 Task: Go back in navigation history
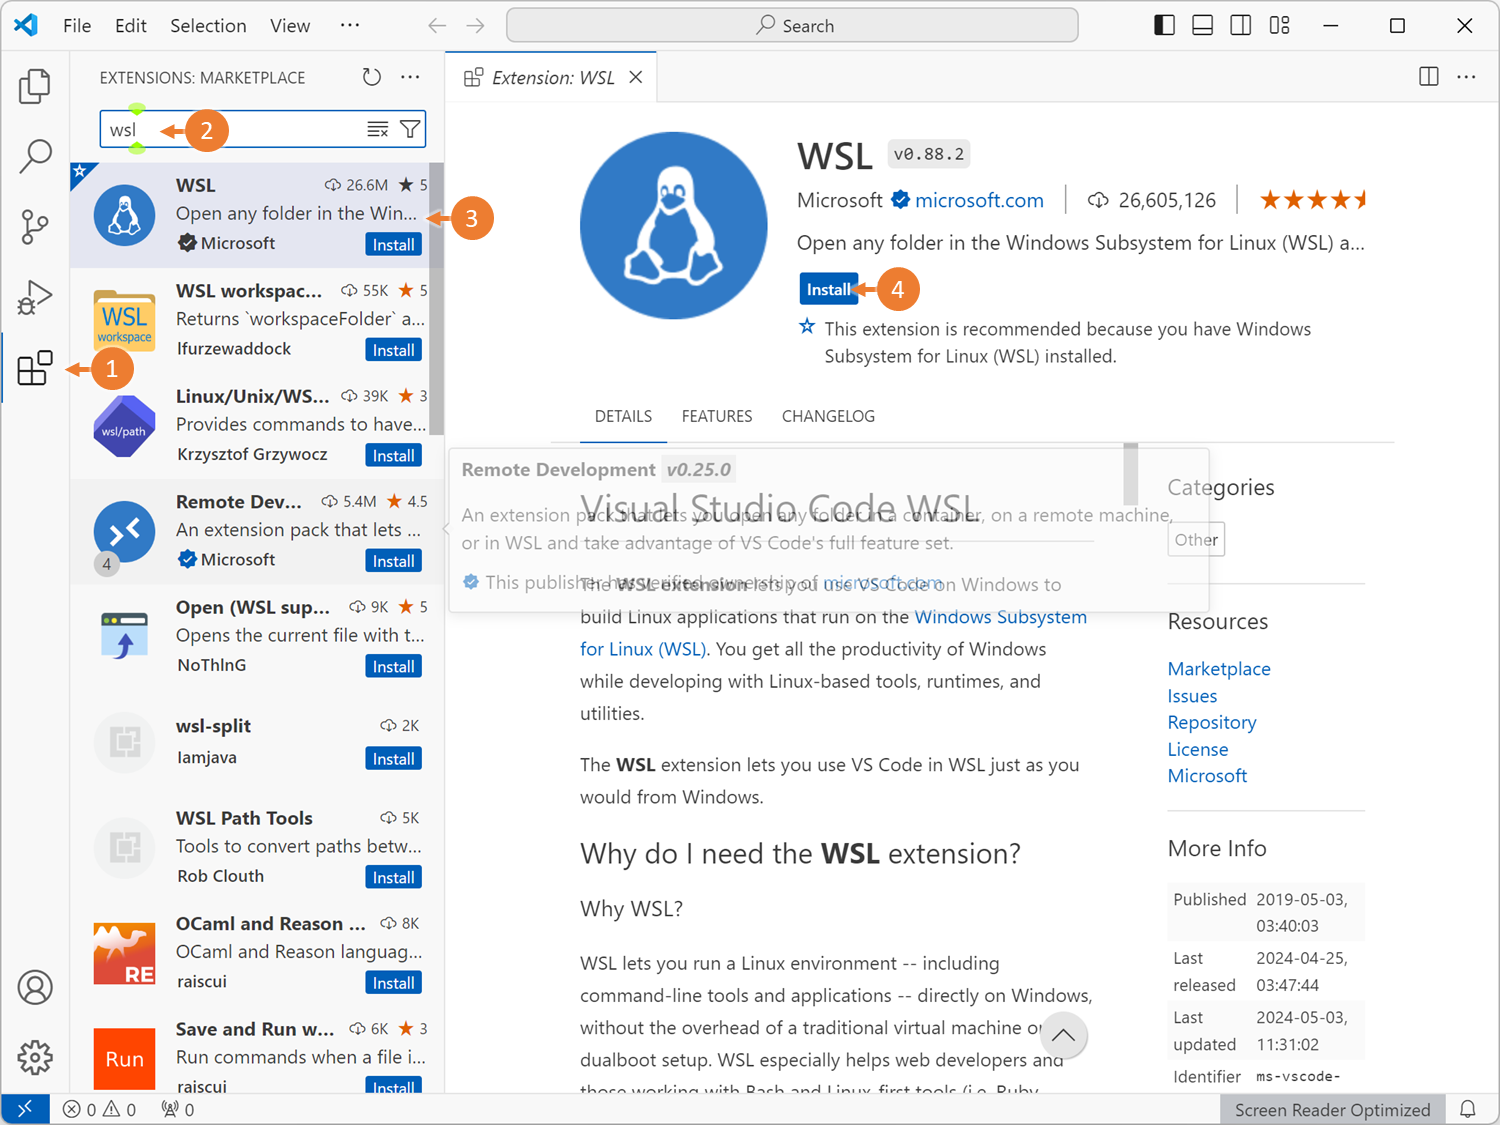(x=437, y=26)
